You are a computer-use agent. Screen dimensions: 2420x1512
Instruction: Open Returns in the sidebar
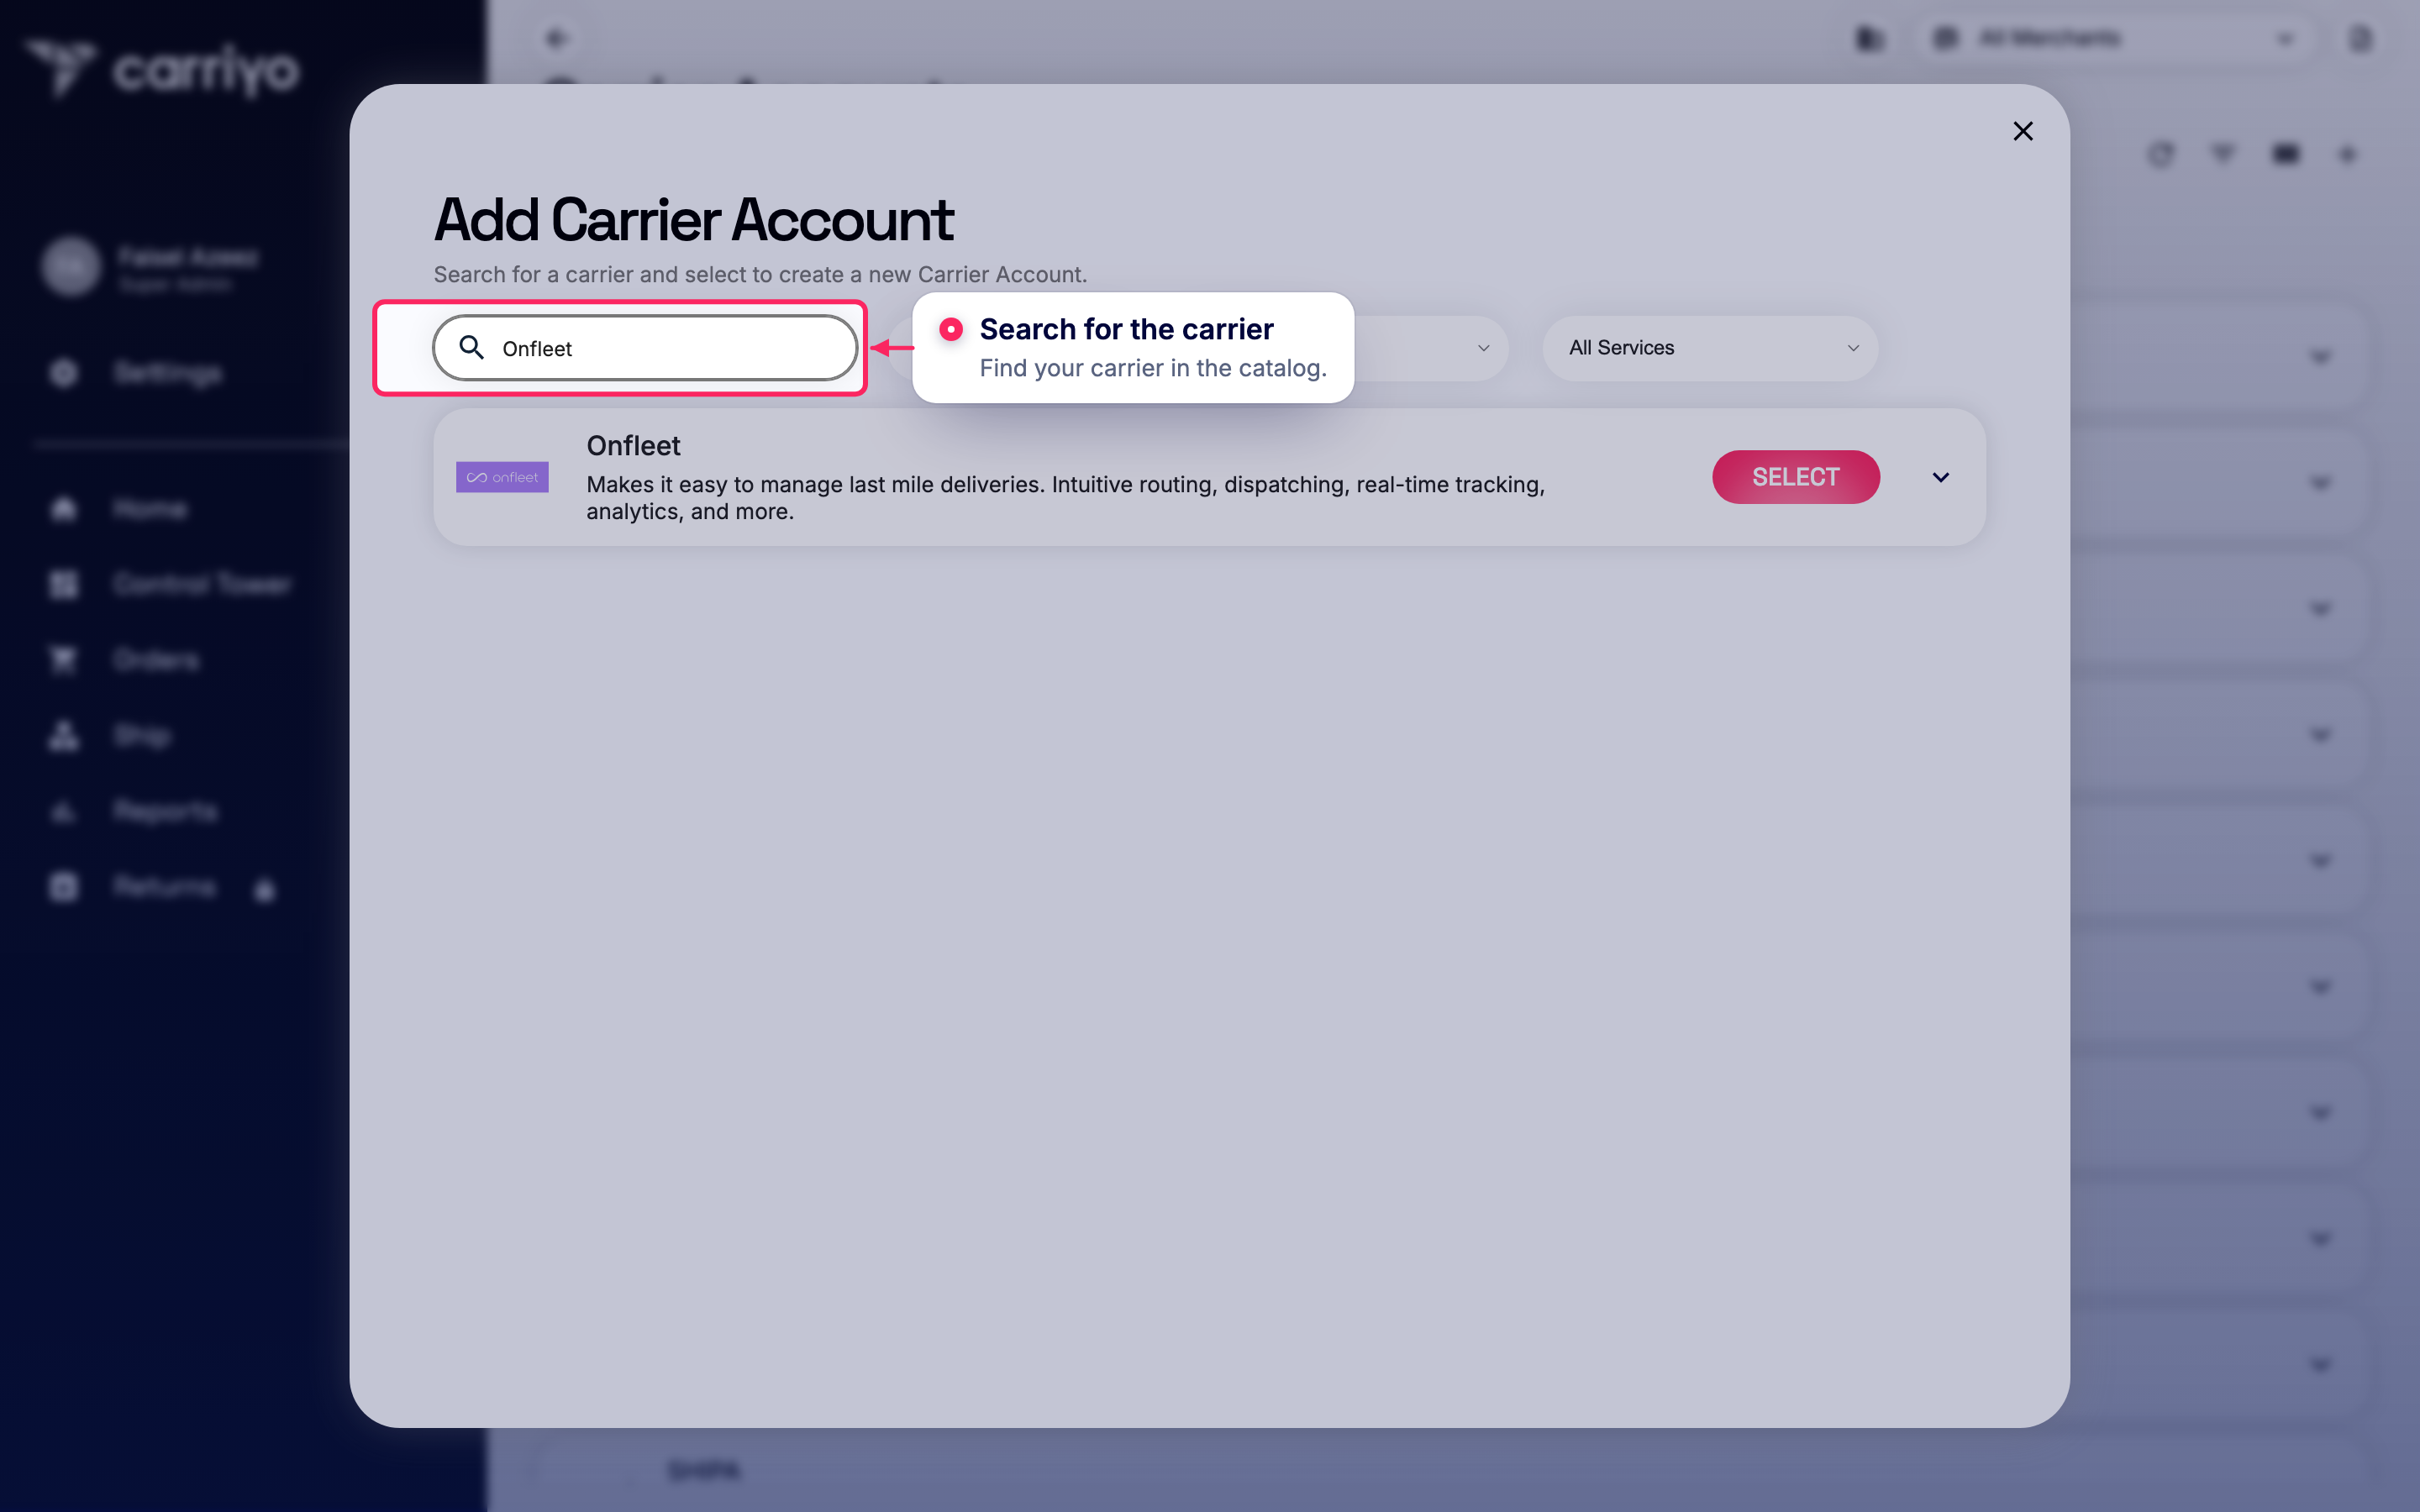164,887
